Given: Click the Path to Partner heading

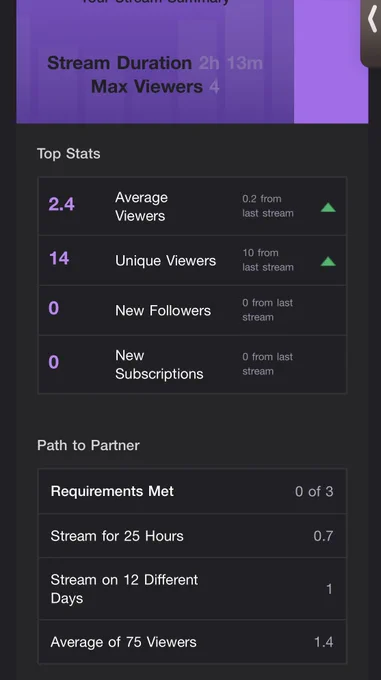Looking at the screenshot, I should click(x=88, y=445).
